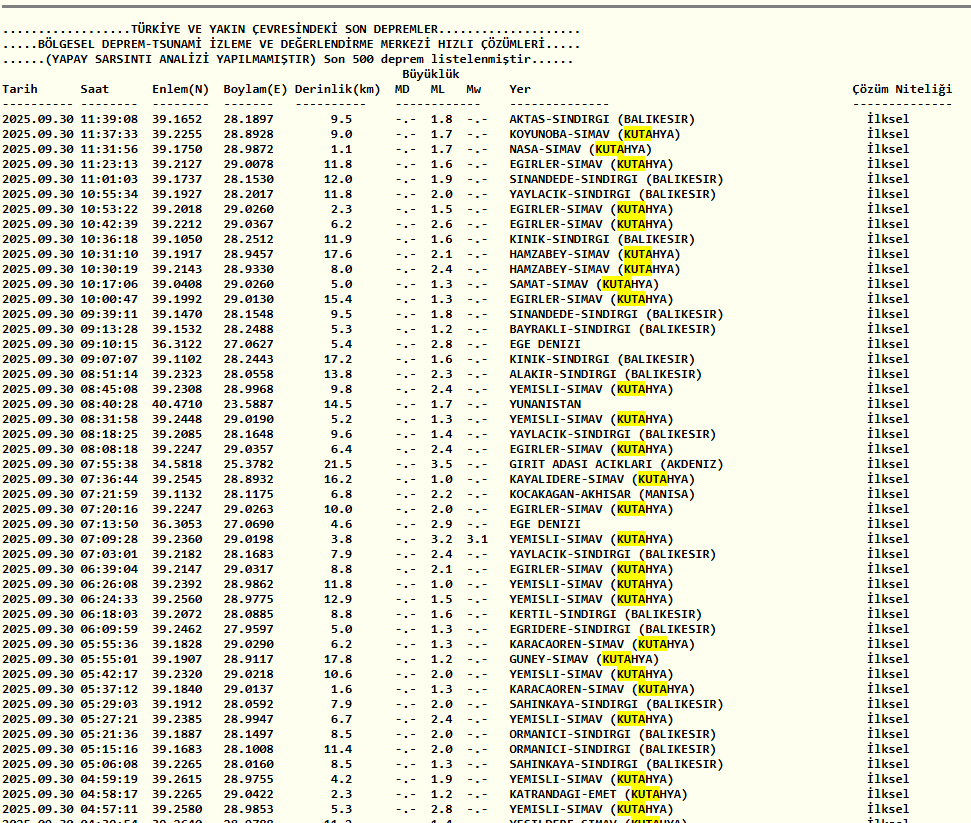Click depth value 21.5
The width and height of the screenshot is (971, 823).
(x=337, y=464)
